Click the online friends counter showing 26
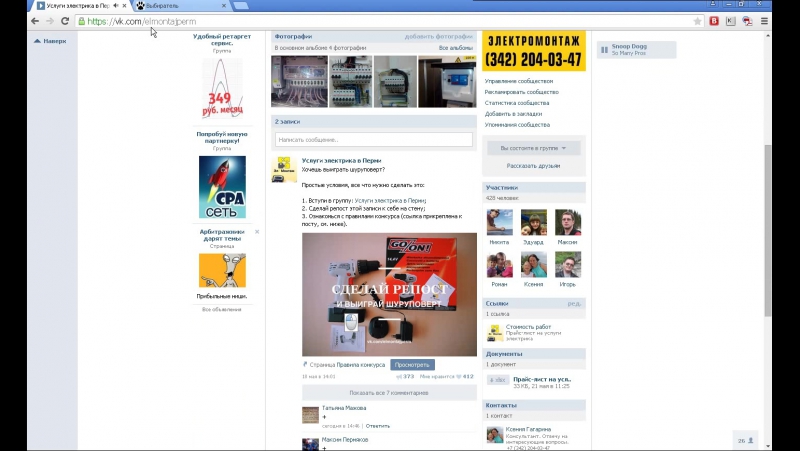This screenshot has height=451, width=800. point(746,439)
